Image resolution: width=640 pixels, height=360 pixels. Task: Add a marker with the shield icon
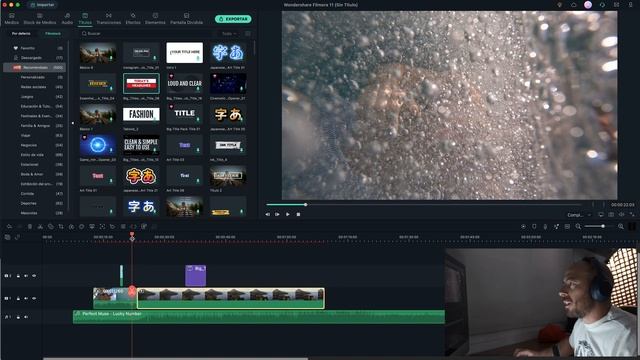tap(534, 227)
